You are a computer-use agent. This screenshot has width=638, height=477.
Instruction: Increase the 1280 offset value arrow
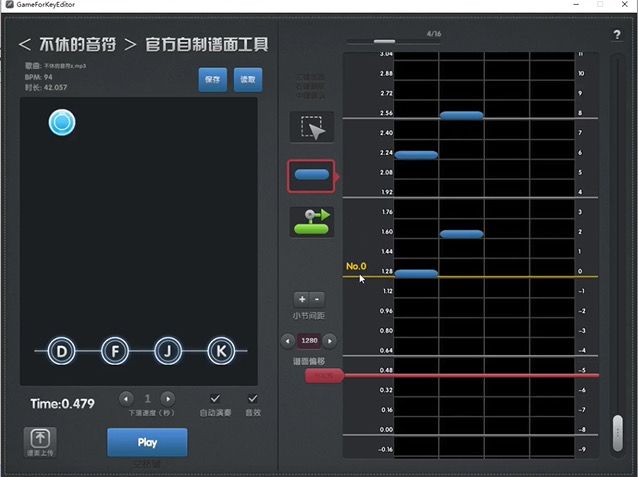click(x=330, y=341)
